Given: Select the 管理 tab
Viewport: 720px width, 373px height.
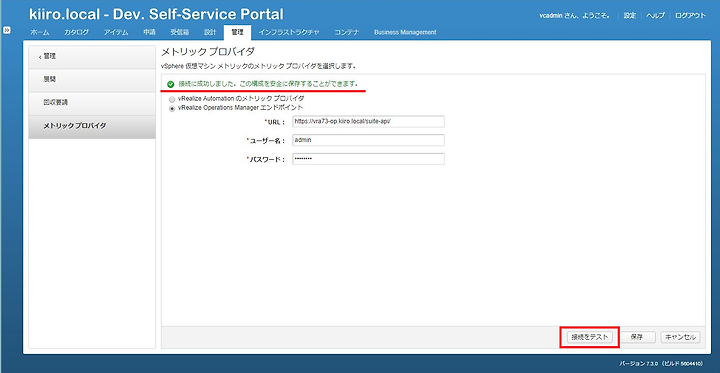Looking at the screenshot, I should click(x=237, y=32).
